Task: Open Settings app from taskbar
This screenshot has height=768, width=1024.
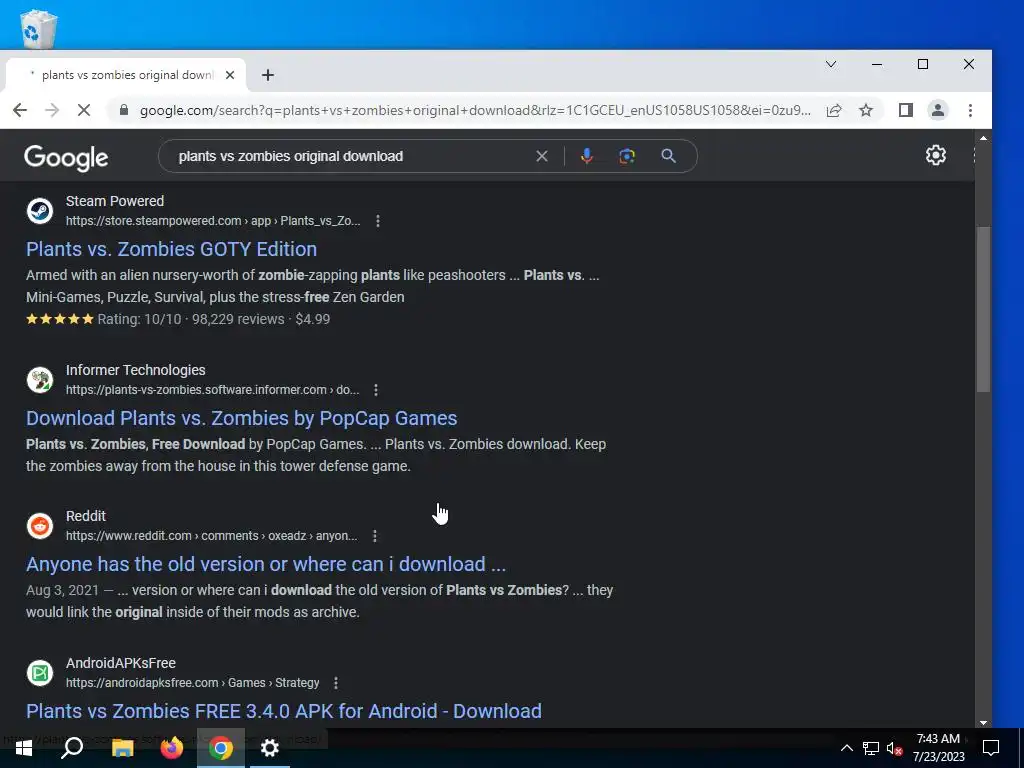Action: tap(270, 748)
